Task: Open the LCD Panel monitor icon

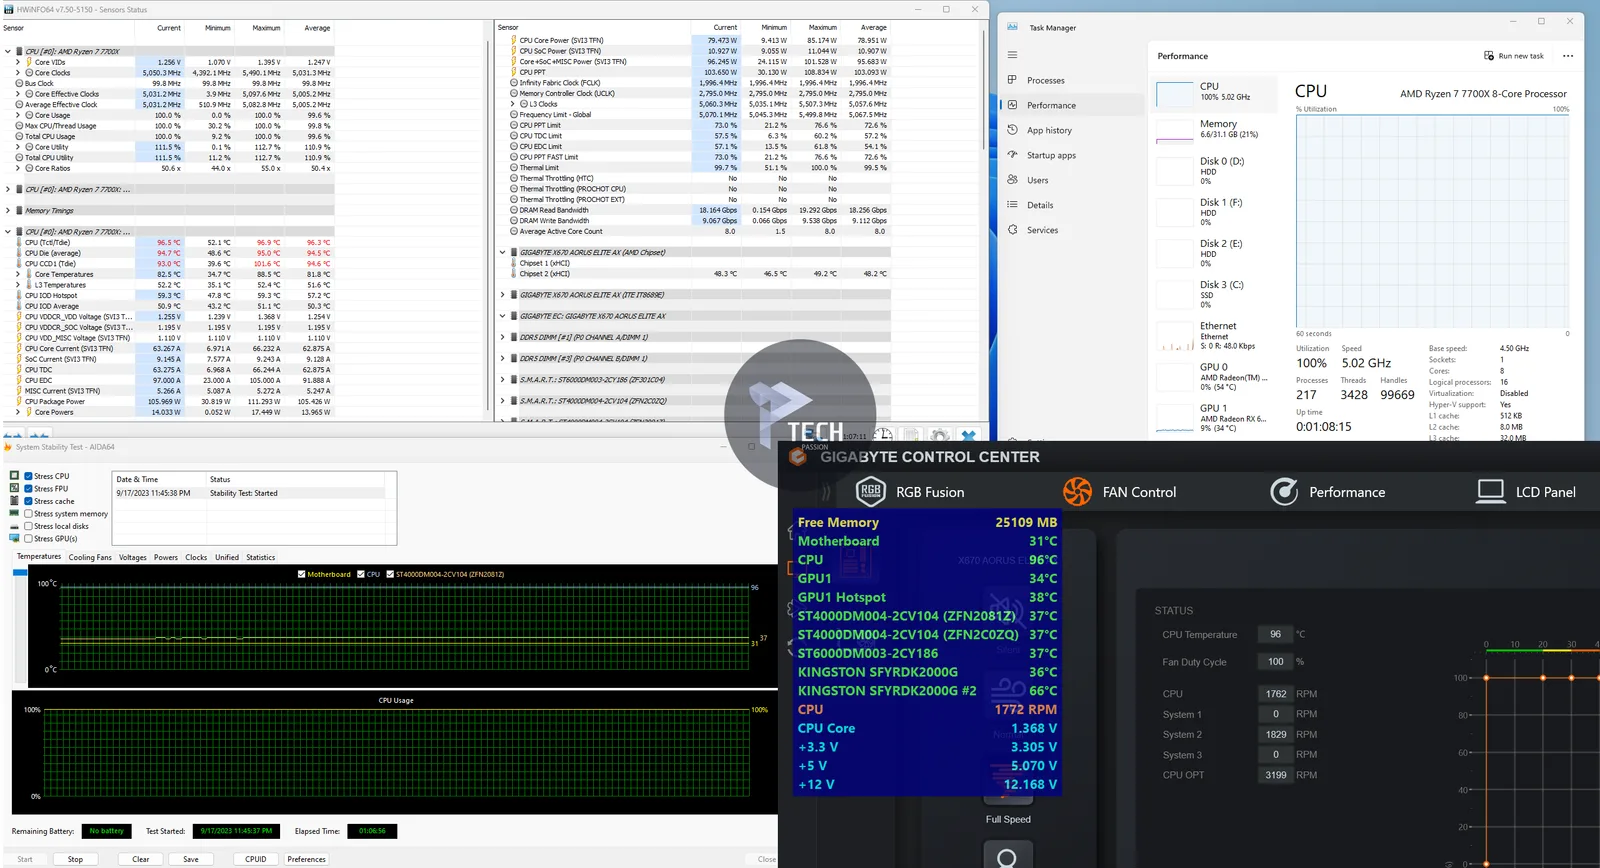Action: click(1491, 491)
